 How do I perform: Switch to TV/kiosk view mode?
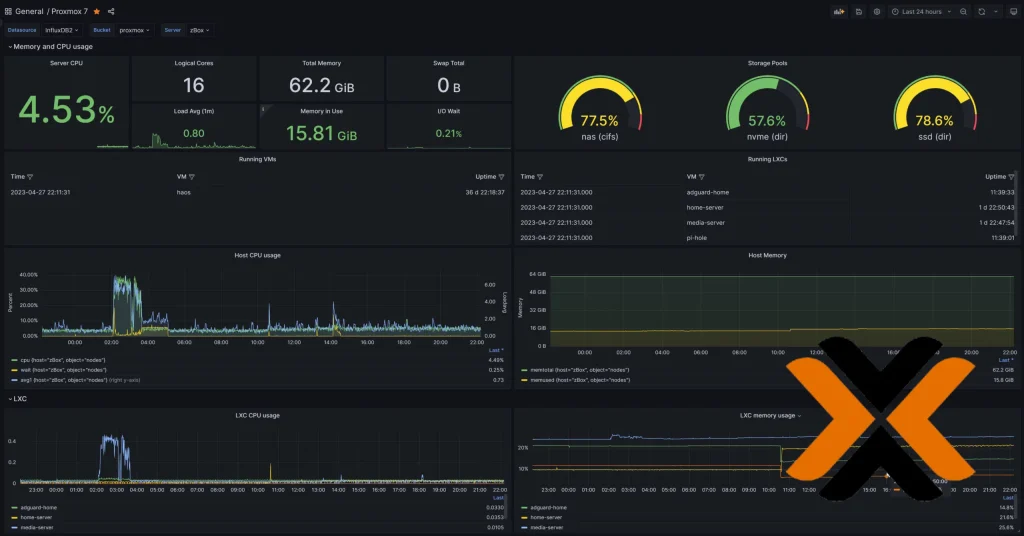[1014, 12]
